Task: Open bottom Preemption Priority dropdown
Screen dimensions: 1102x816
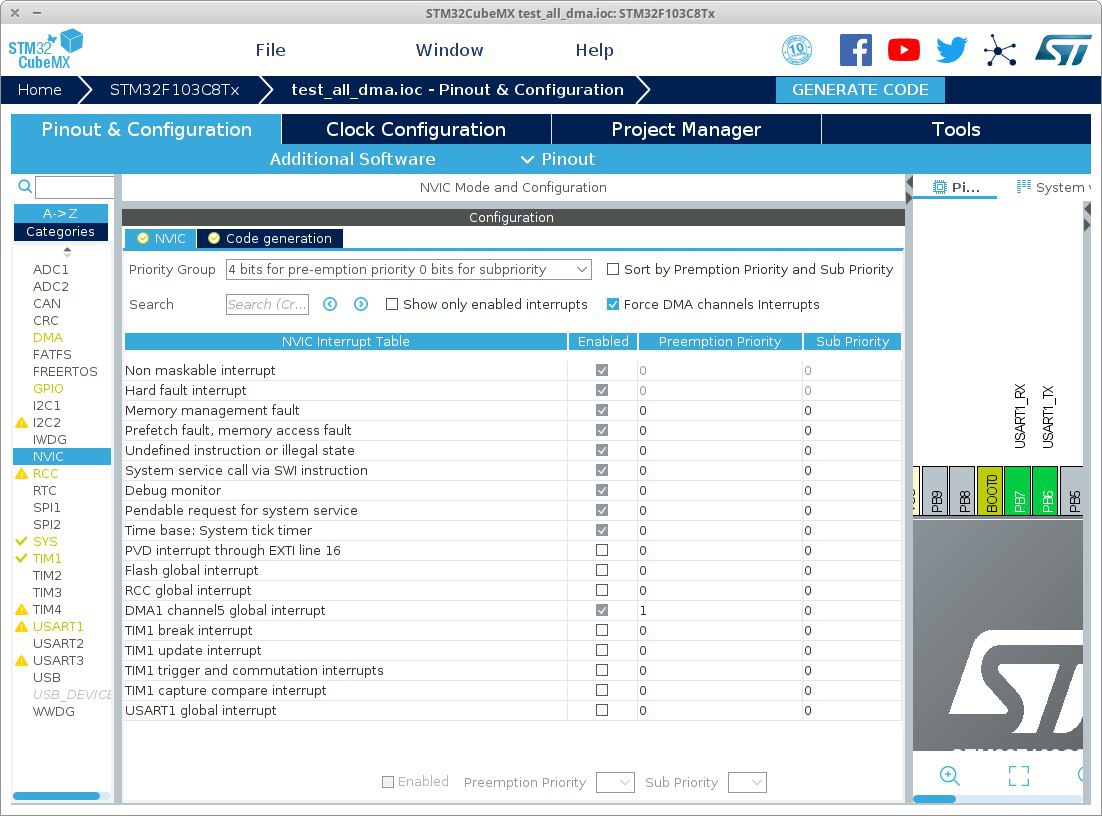Action: click(x=615, y=782)
